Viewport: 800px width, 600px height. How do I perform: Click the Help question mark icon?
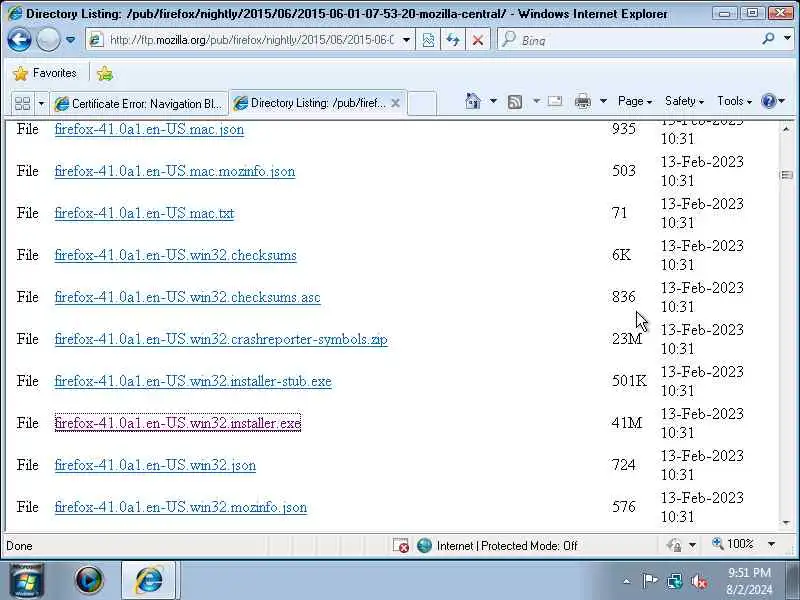coord(768,101)
